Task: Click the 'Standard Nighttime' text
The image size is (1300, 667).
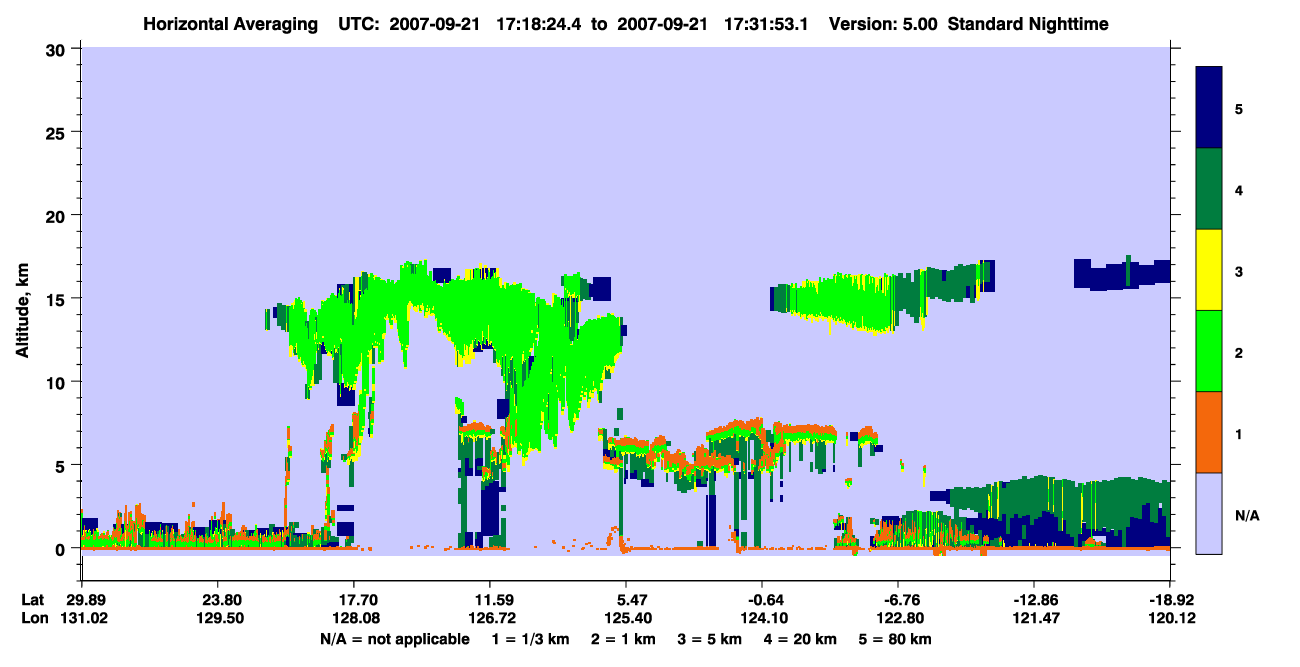Action: (x=1028, y=23)
